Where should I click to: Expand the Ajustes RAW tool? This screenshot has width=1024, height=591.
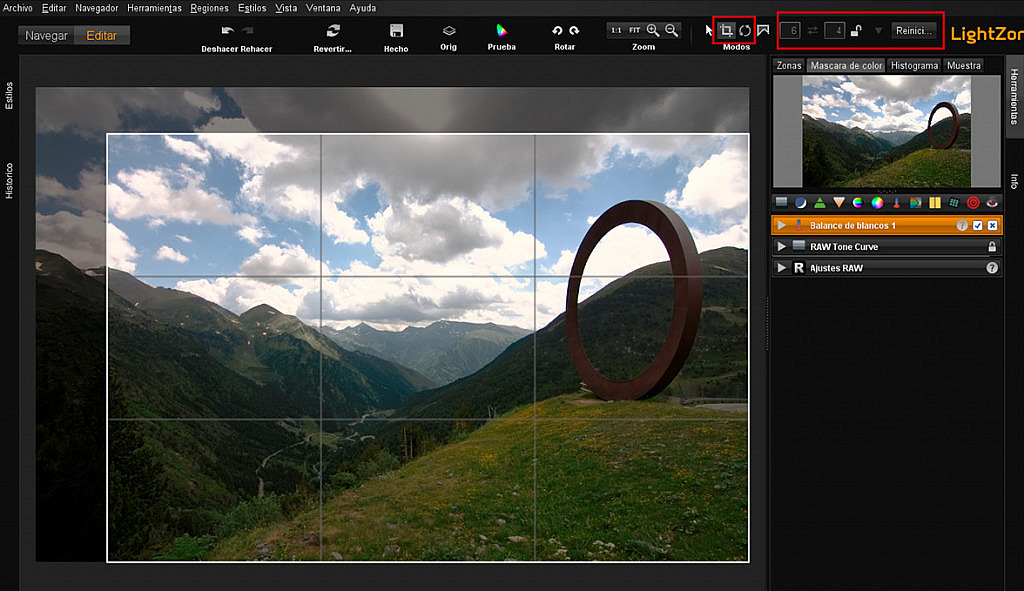tap(782, 267)
